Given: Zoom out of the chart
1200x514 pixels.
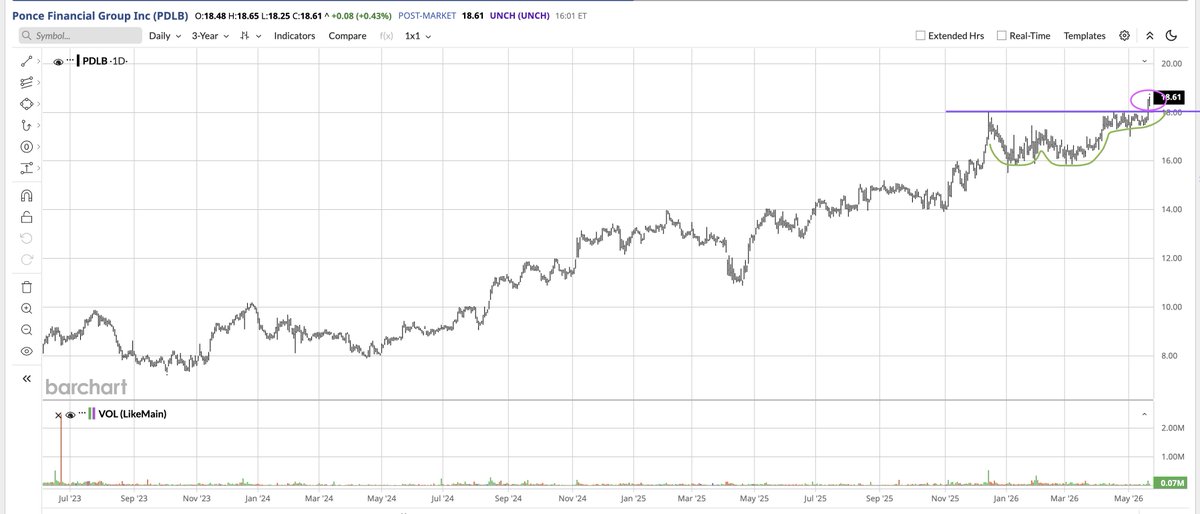Looking at the screenshot, I should [26, 331].
